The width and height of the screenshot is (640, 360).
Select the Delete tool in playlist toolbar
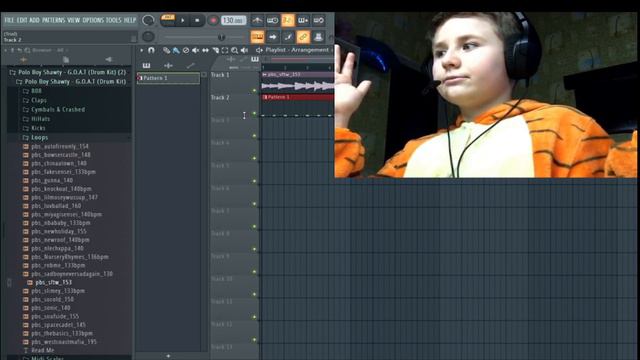click(x=186, y=50)
